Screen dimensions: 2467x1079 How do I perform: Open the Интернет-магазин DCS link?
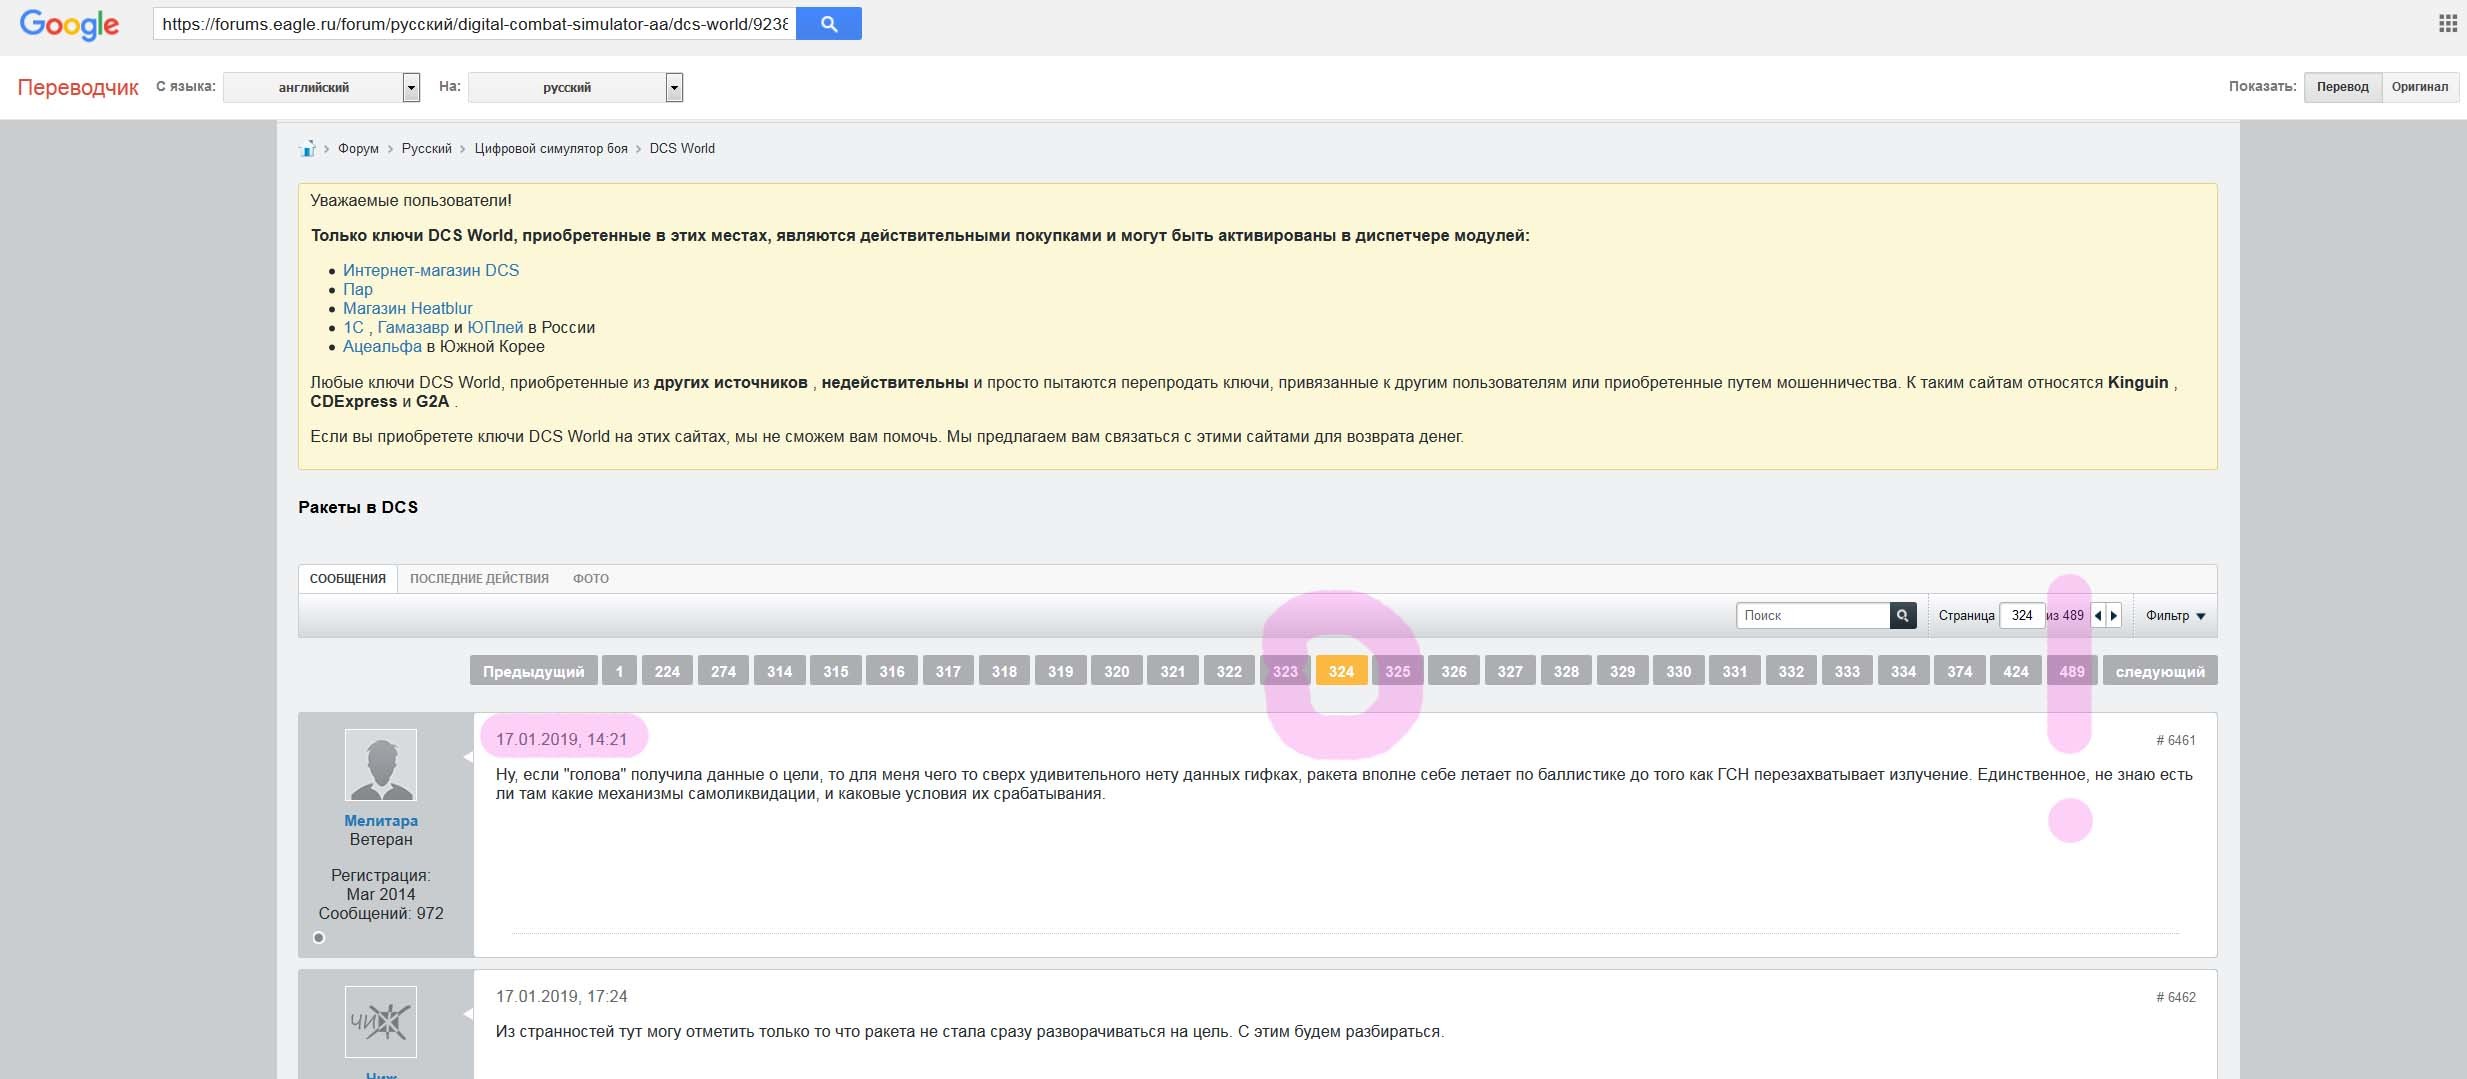coord(431,270)
